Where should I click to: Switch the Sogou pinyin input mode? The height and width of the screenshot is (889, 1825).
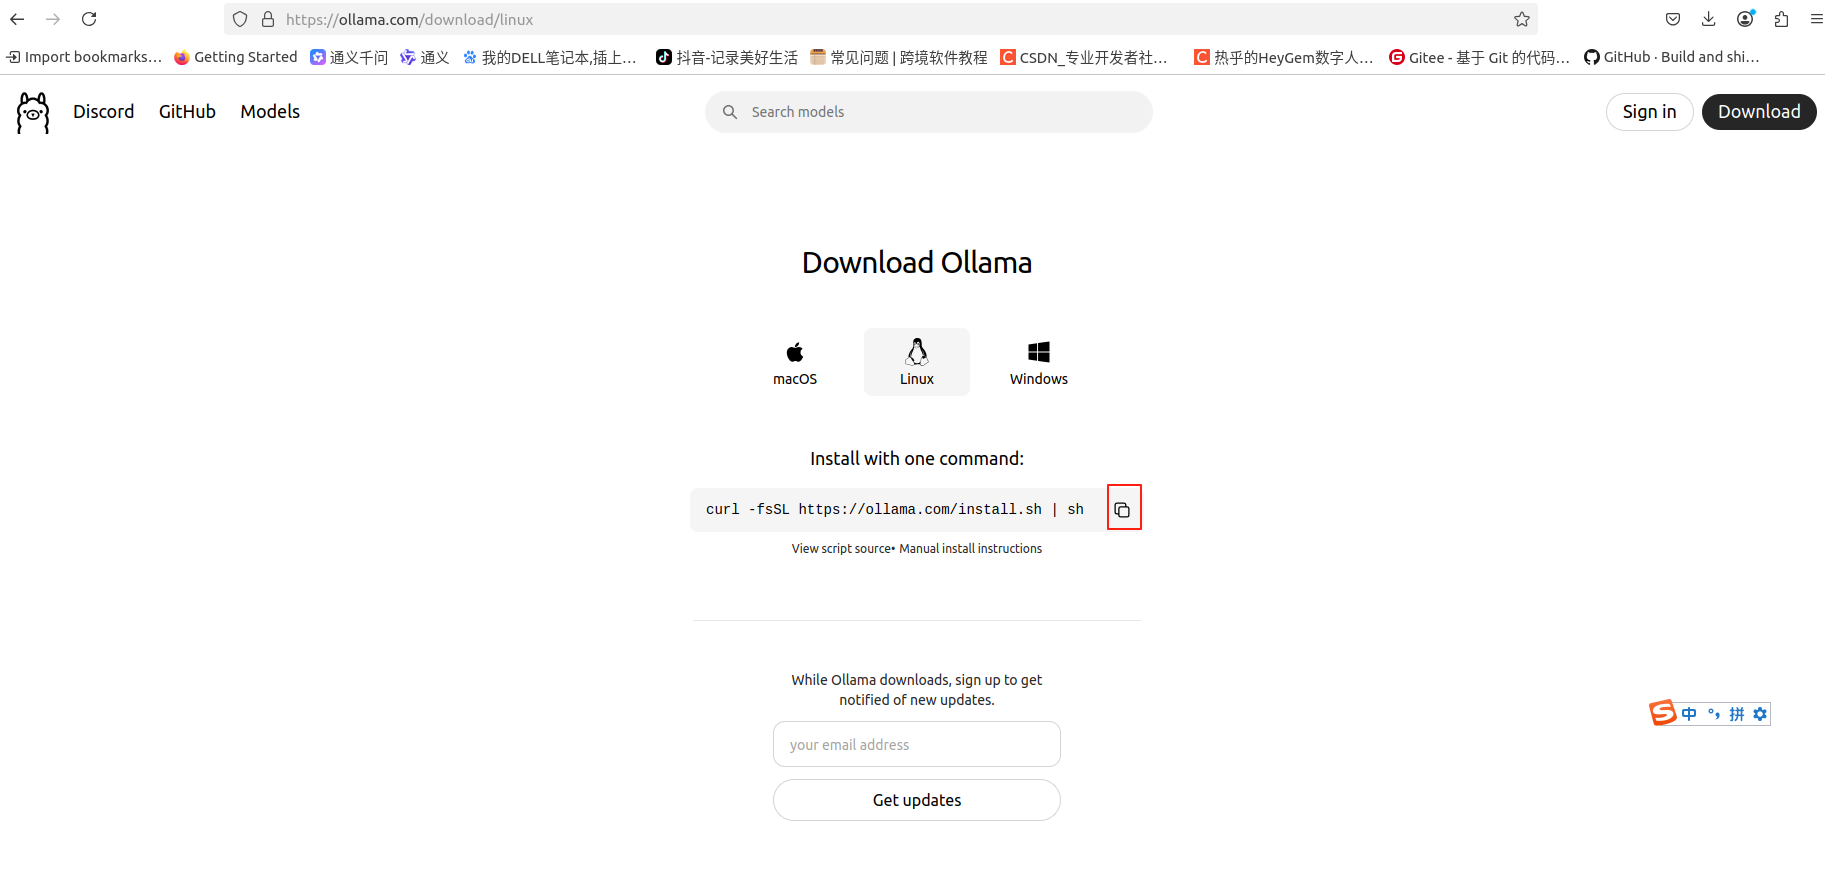coord(1737,714)
